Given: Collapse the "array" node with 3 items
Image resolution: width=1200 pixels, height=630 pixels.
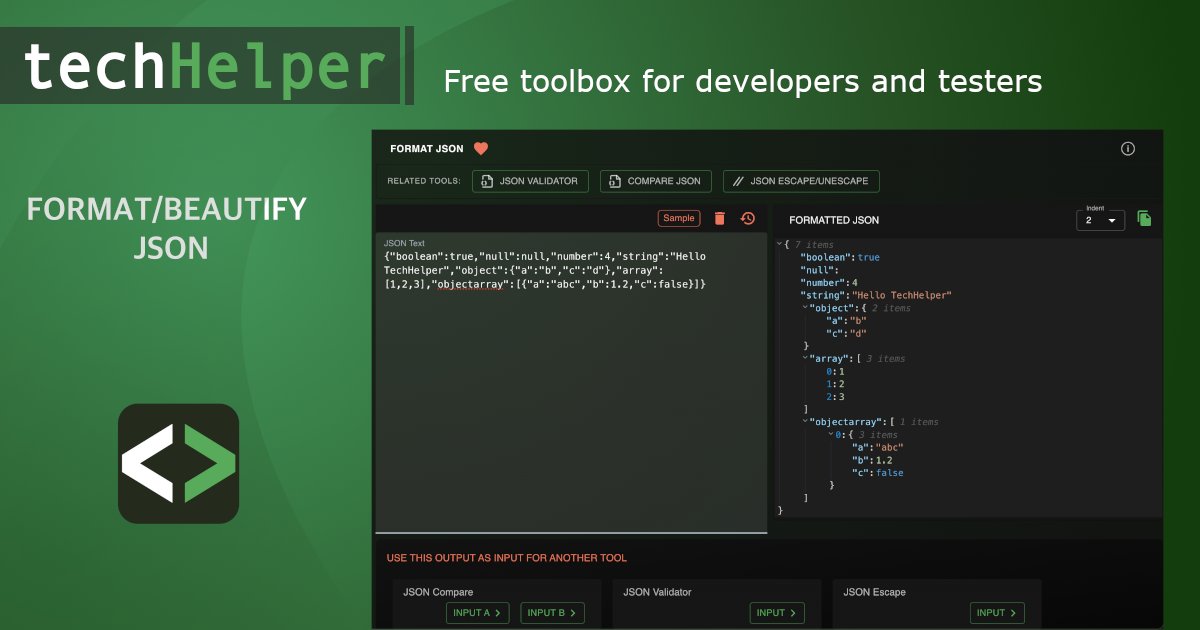Looking at the screenshot, I should point(804,358).
